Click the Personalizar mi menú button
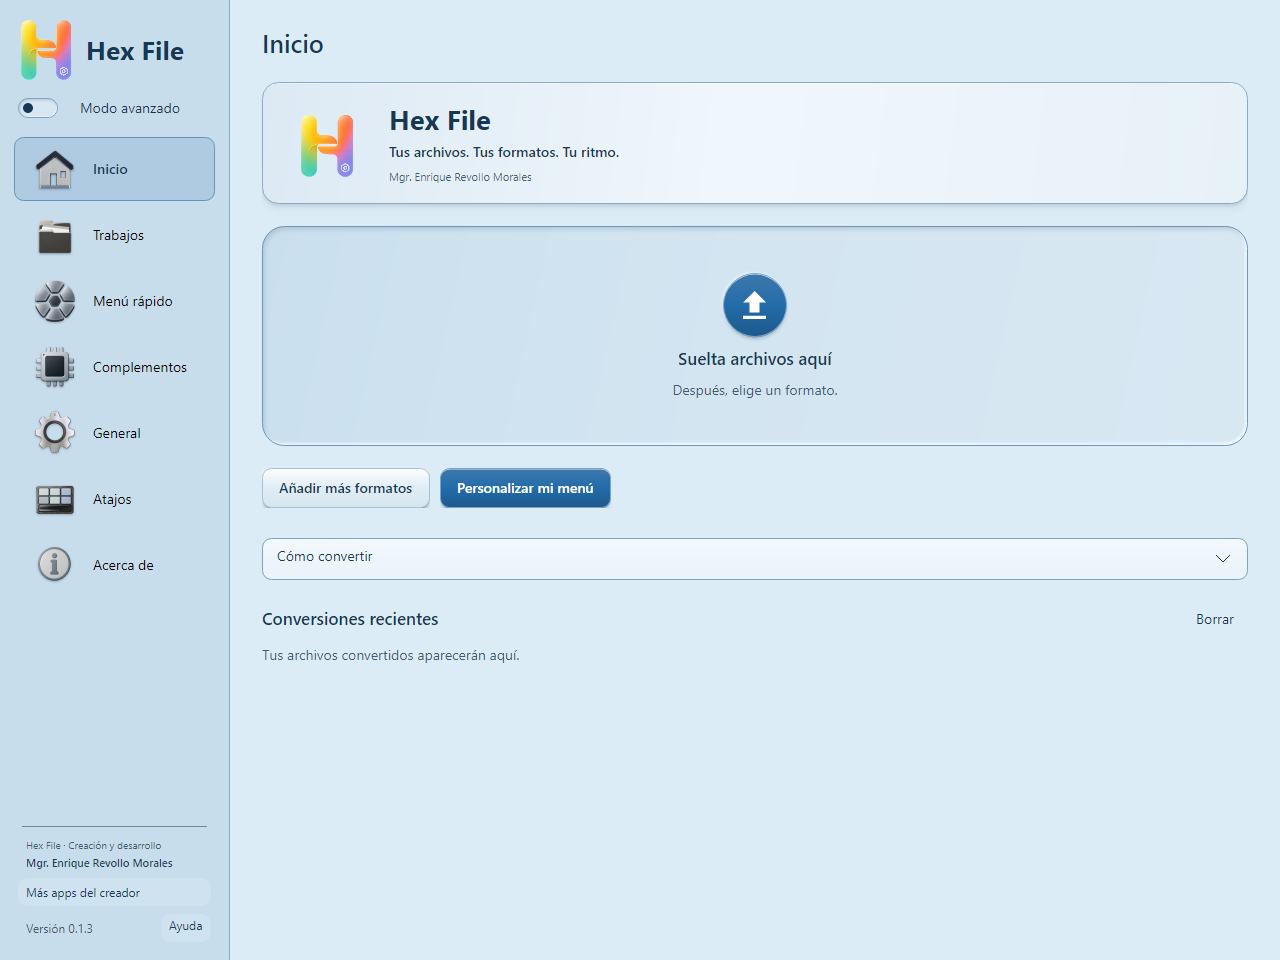 click(x=525, y=488)
